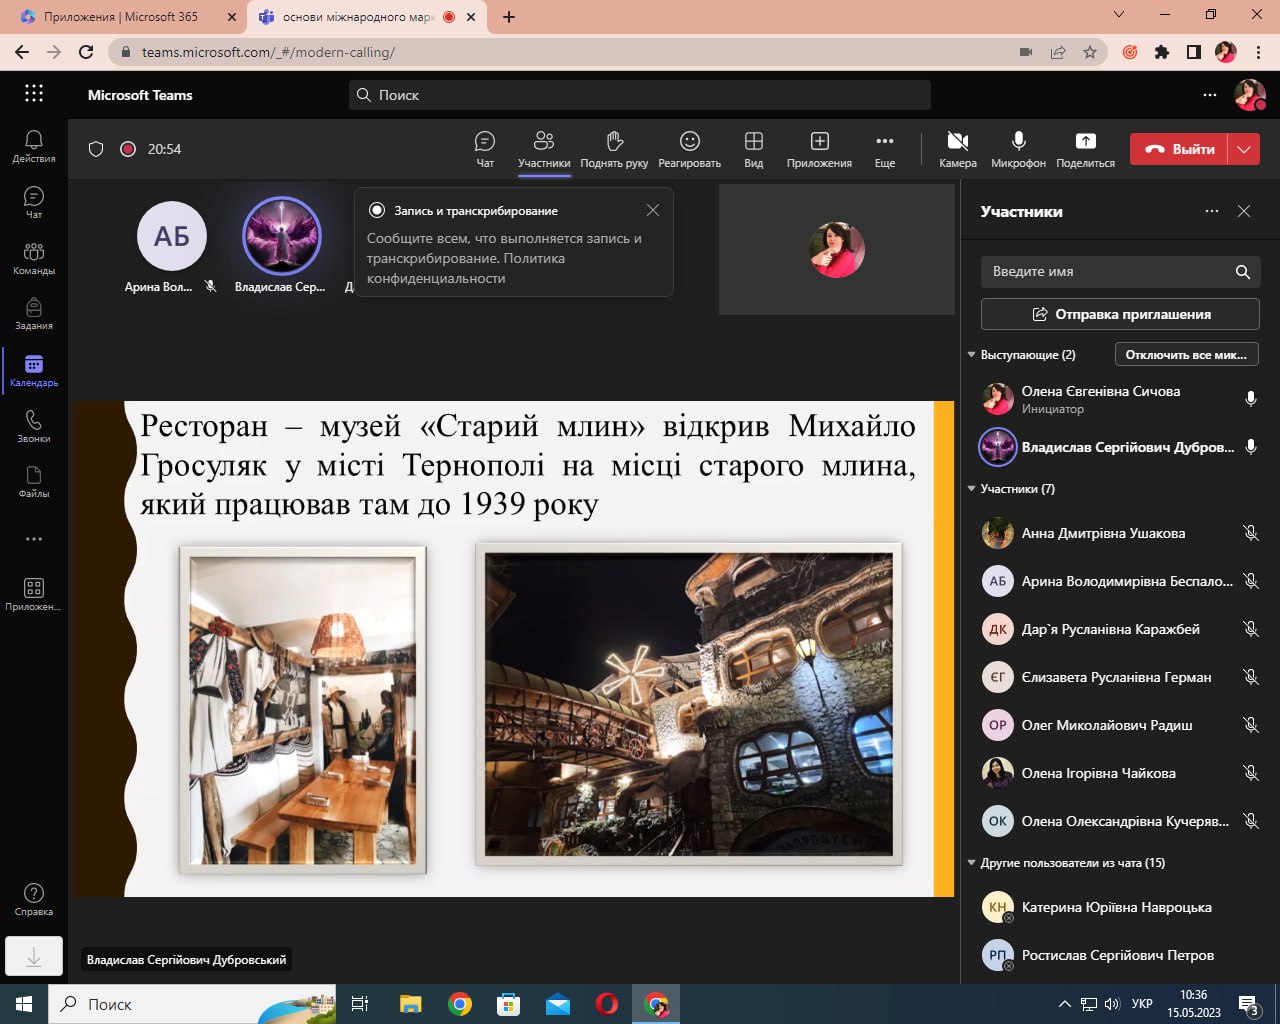Screen dimensions: 1280x1024
Task: Open the Reactions menu
Action: pyautogui.click(x=689, y=149)
